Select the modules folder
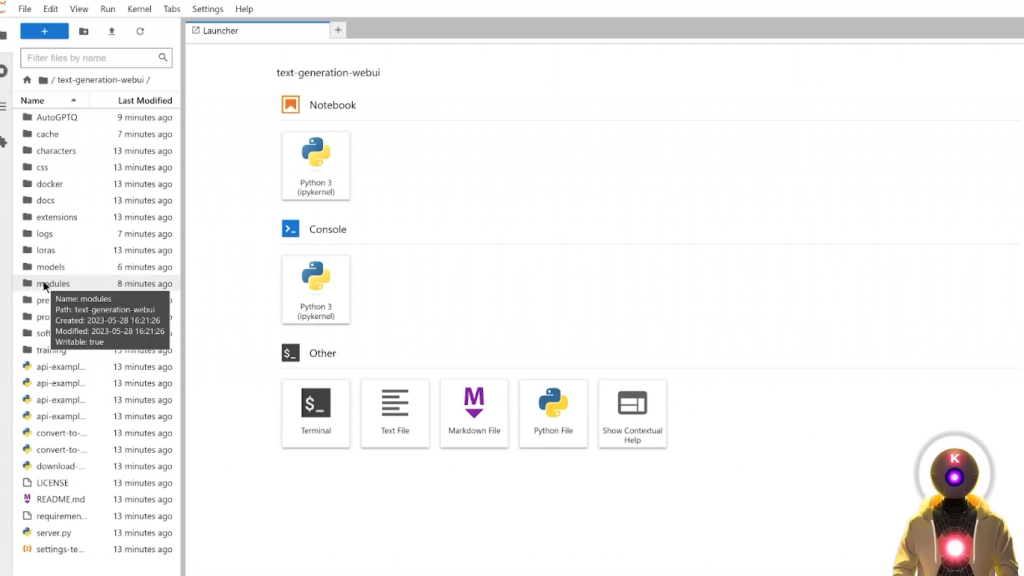This screenshot has width=1024, height=576. pyautogui.click(x=95, y=283)
